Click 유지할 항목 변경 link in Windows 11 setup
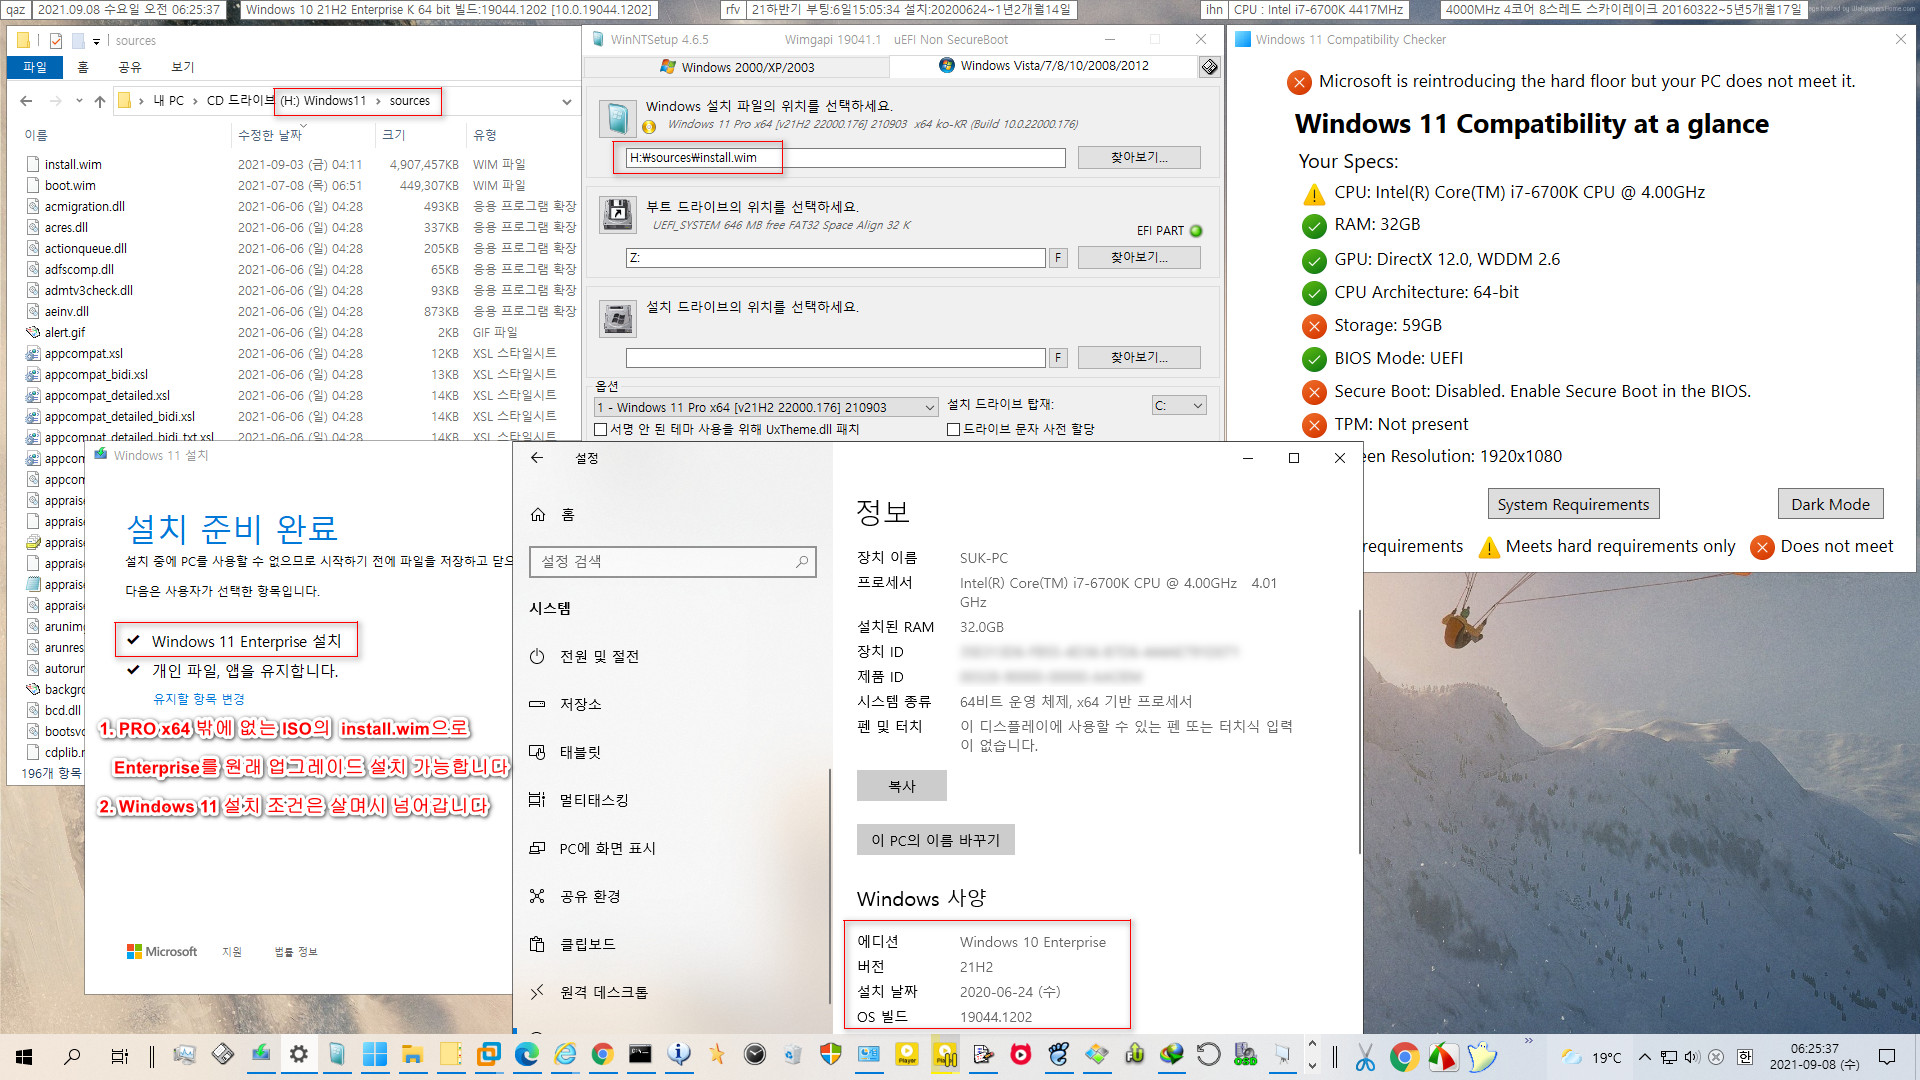Image resolution: width=1920 pixels, height=1080 pixels. (x=198, y=699)
